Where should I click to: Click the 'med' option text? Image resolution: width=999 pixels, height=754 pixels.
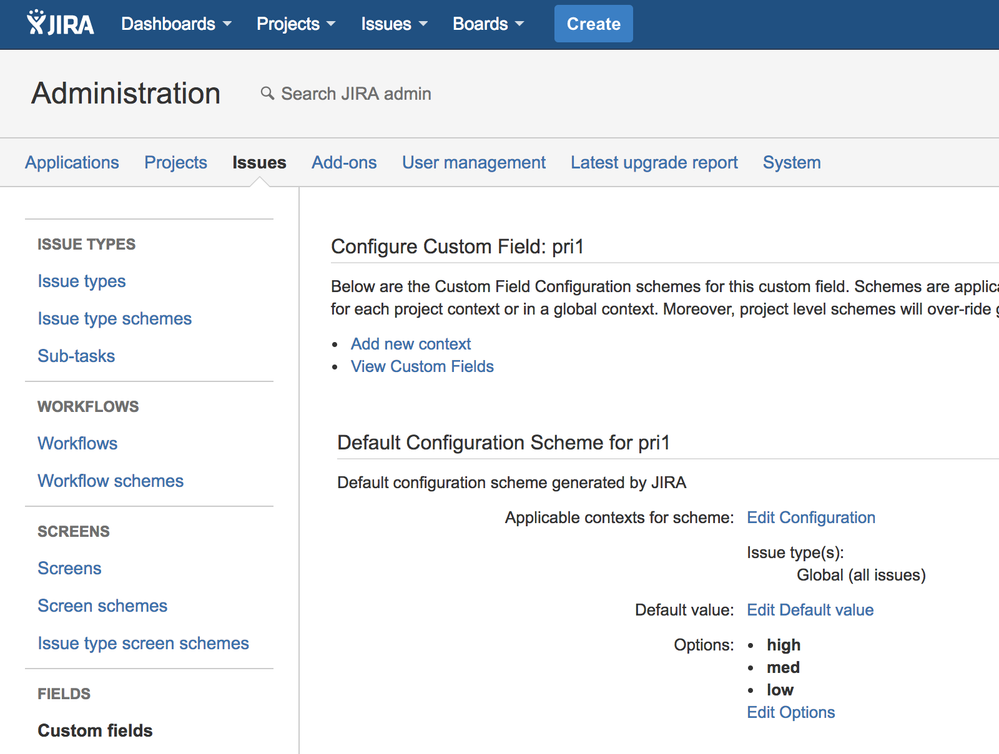[783, 667]
